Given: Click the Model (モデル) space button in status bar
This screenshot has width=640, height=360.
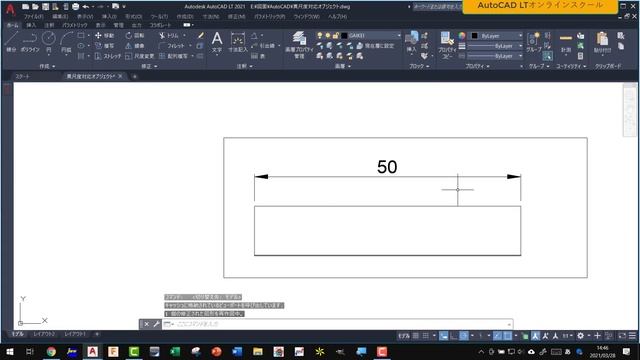Looking at the screenshot, I should coord(404,336).
